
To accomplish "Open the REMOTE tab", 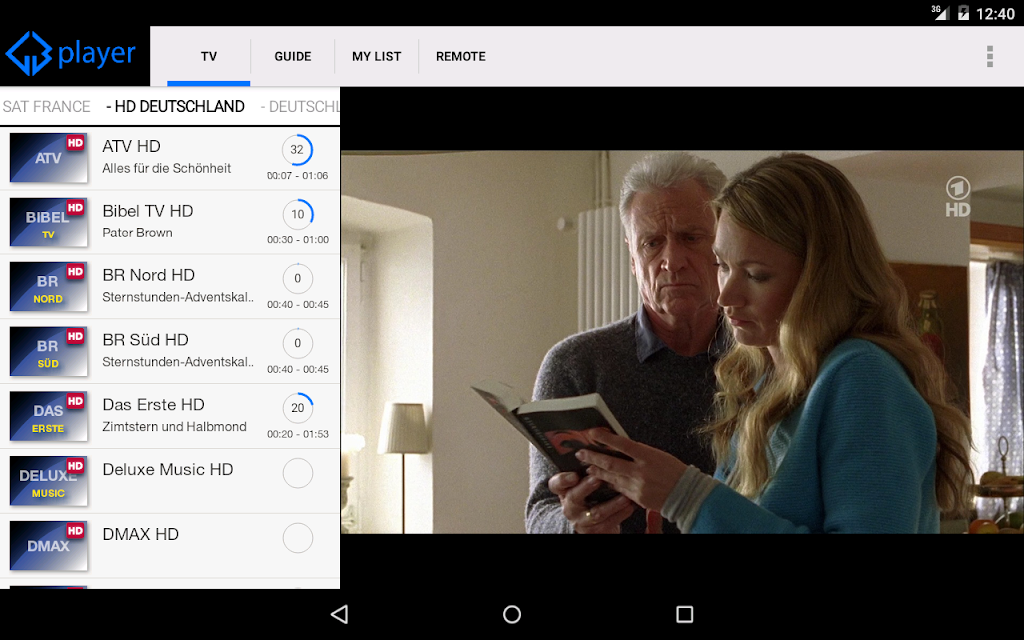I will (460, 56).
